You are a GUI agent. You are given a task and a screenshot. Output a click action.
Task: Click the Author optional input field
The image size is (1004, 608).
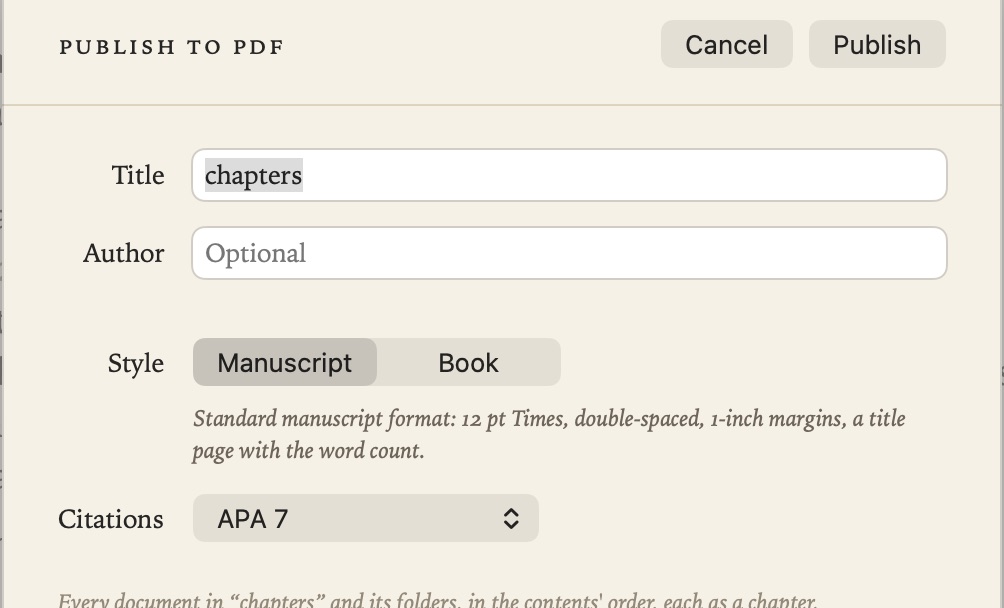point(569,253)
